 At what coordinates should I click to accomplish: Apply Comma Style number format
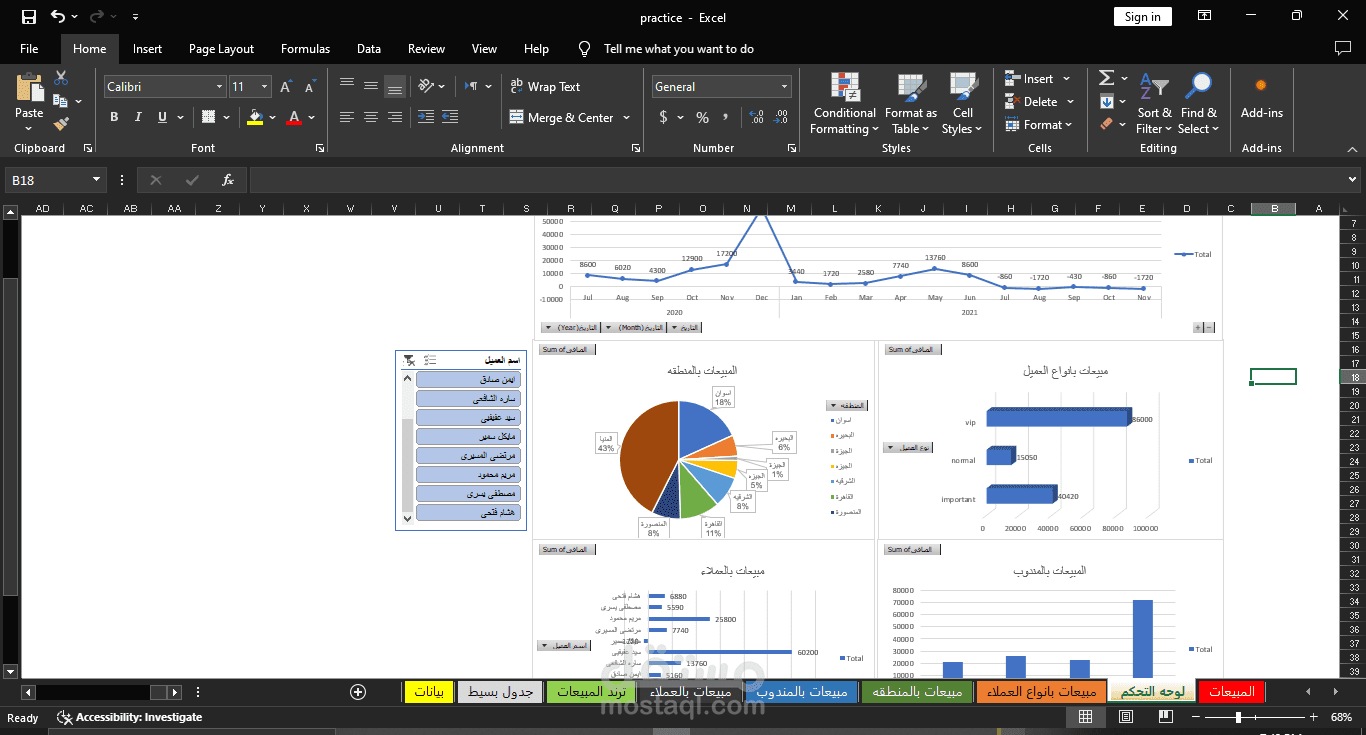(727, 117)
